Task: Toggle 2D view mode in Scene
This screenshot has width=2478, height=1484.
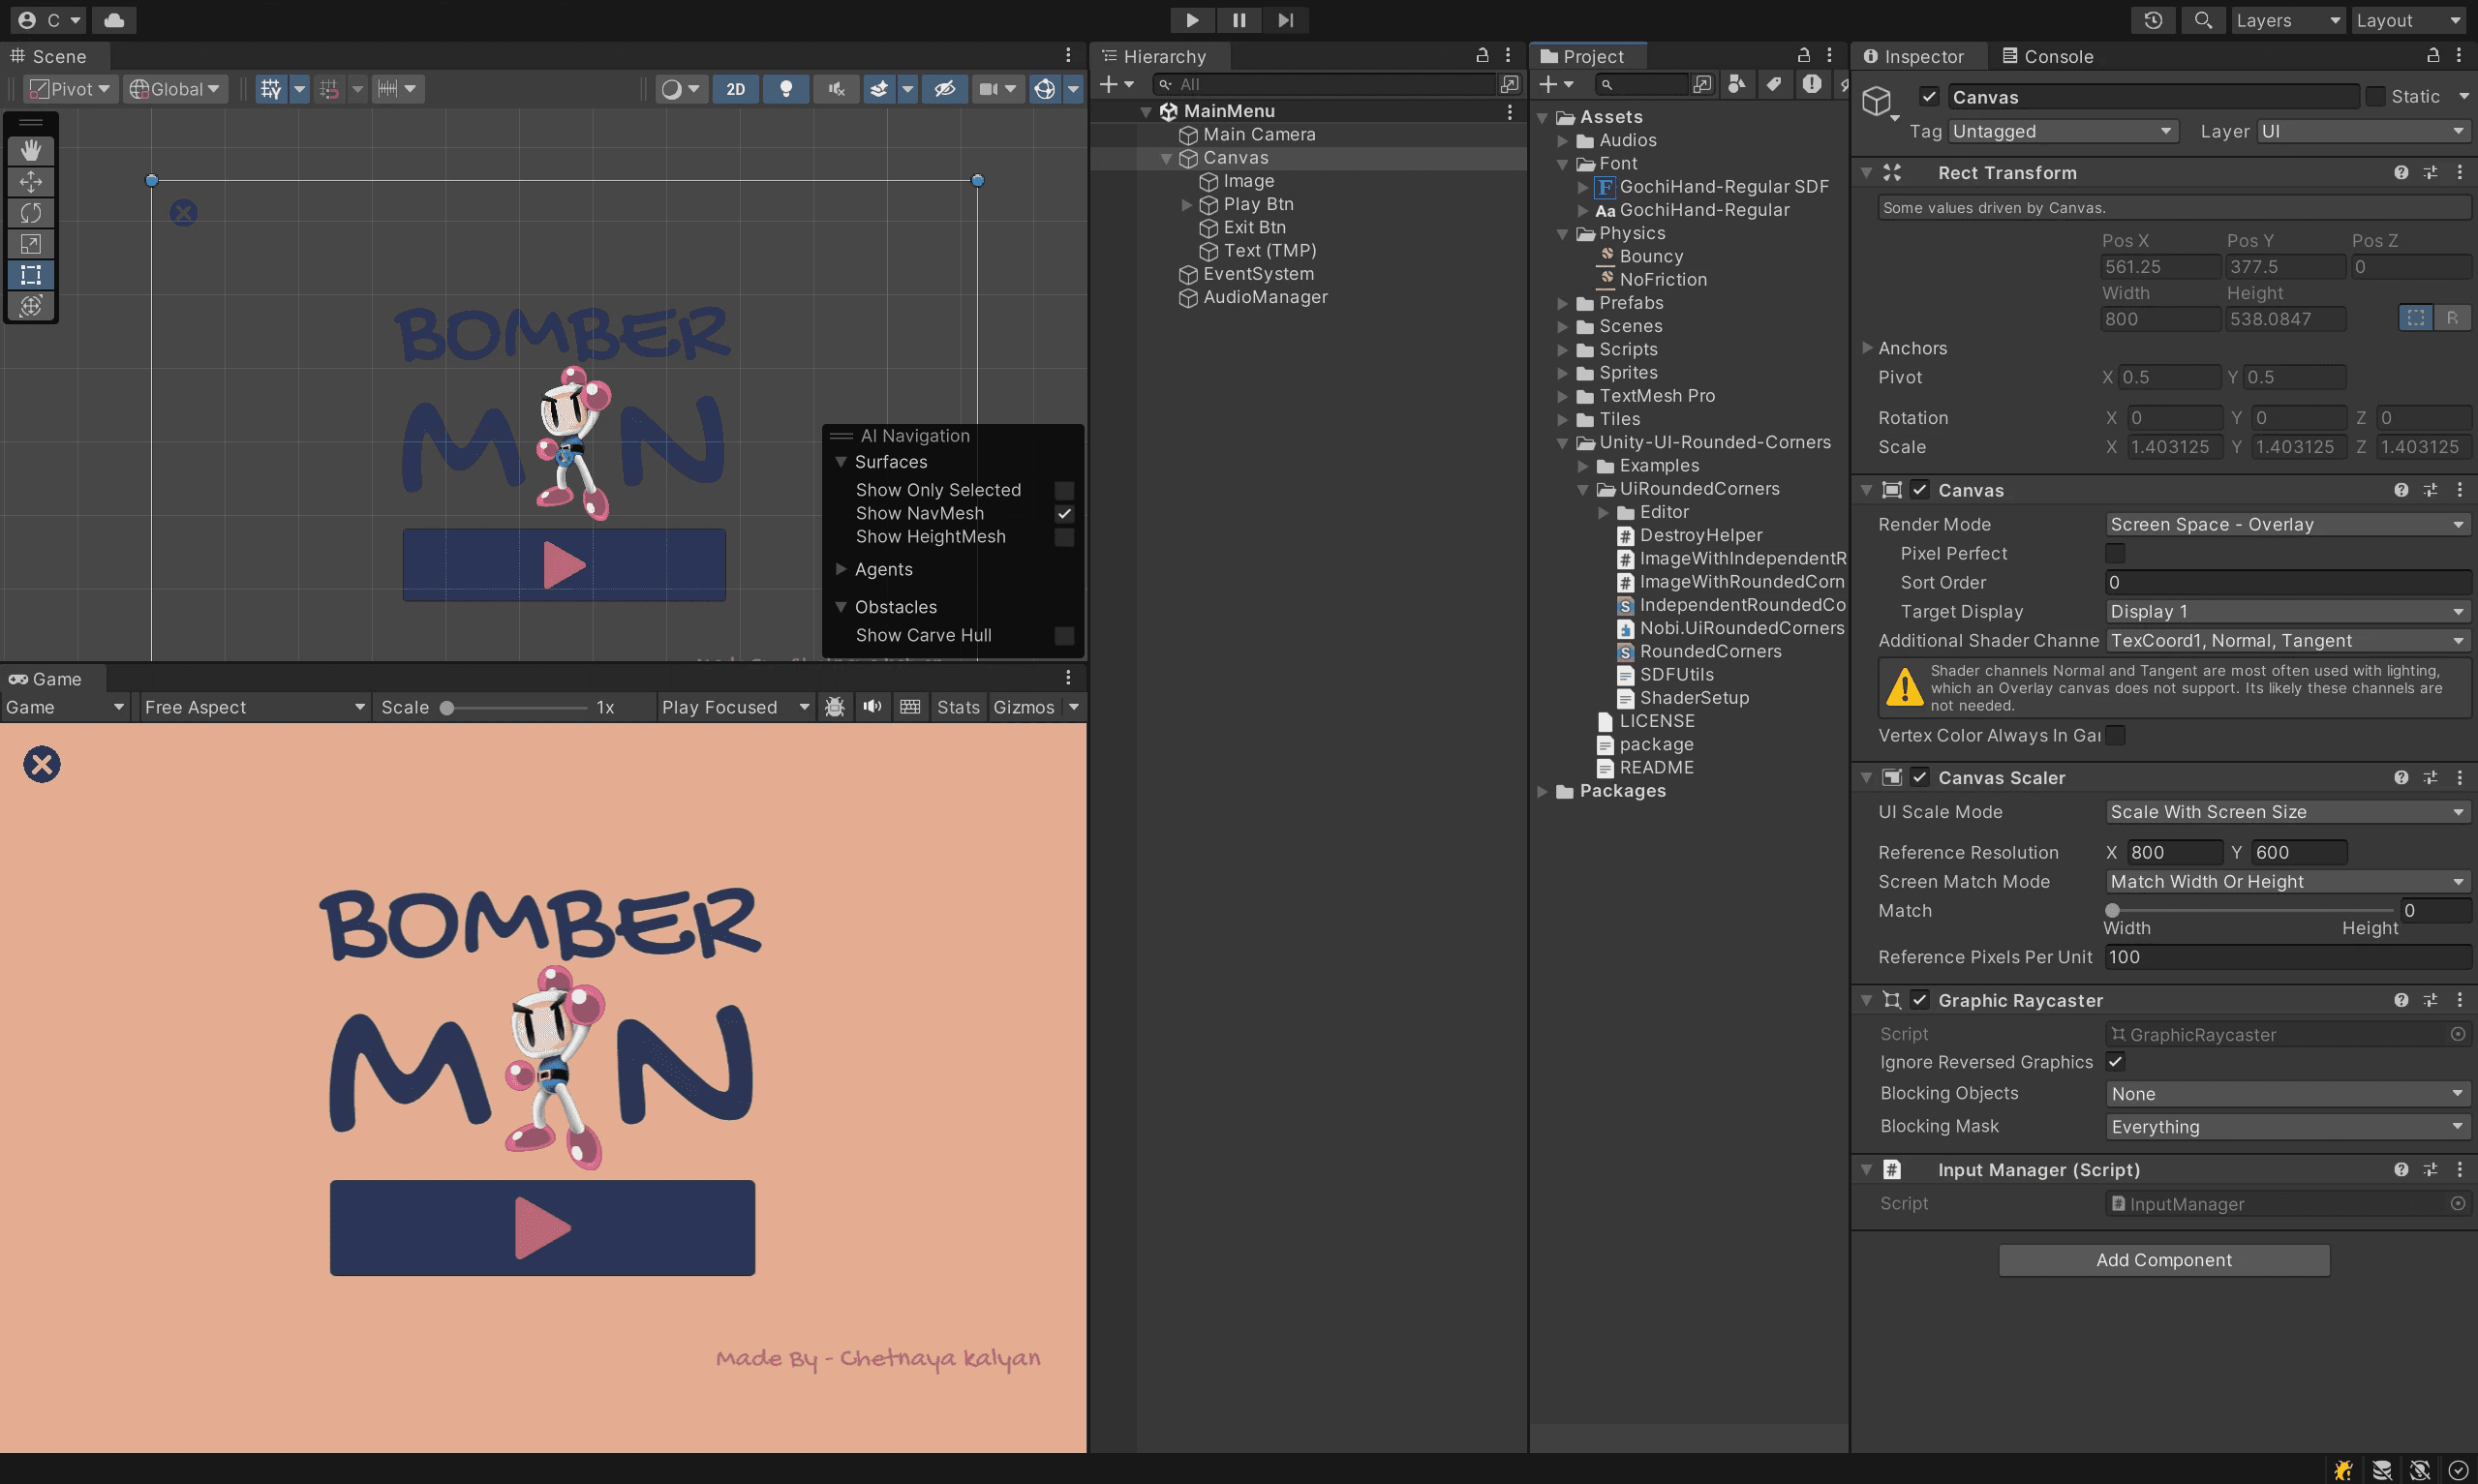Action: pos(735,89)
